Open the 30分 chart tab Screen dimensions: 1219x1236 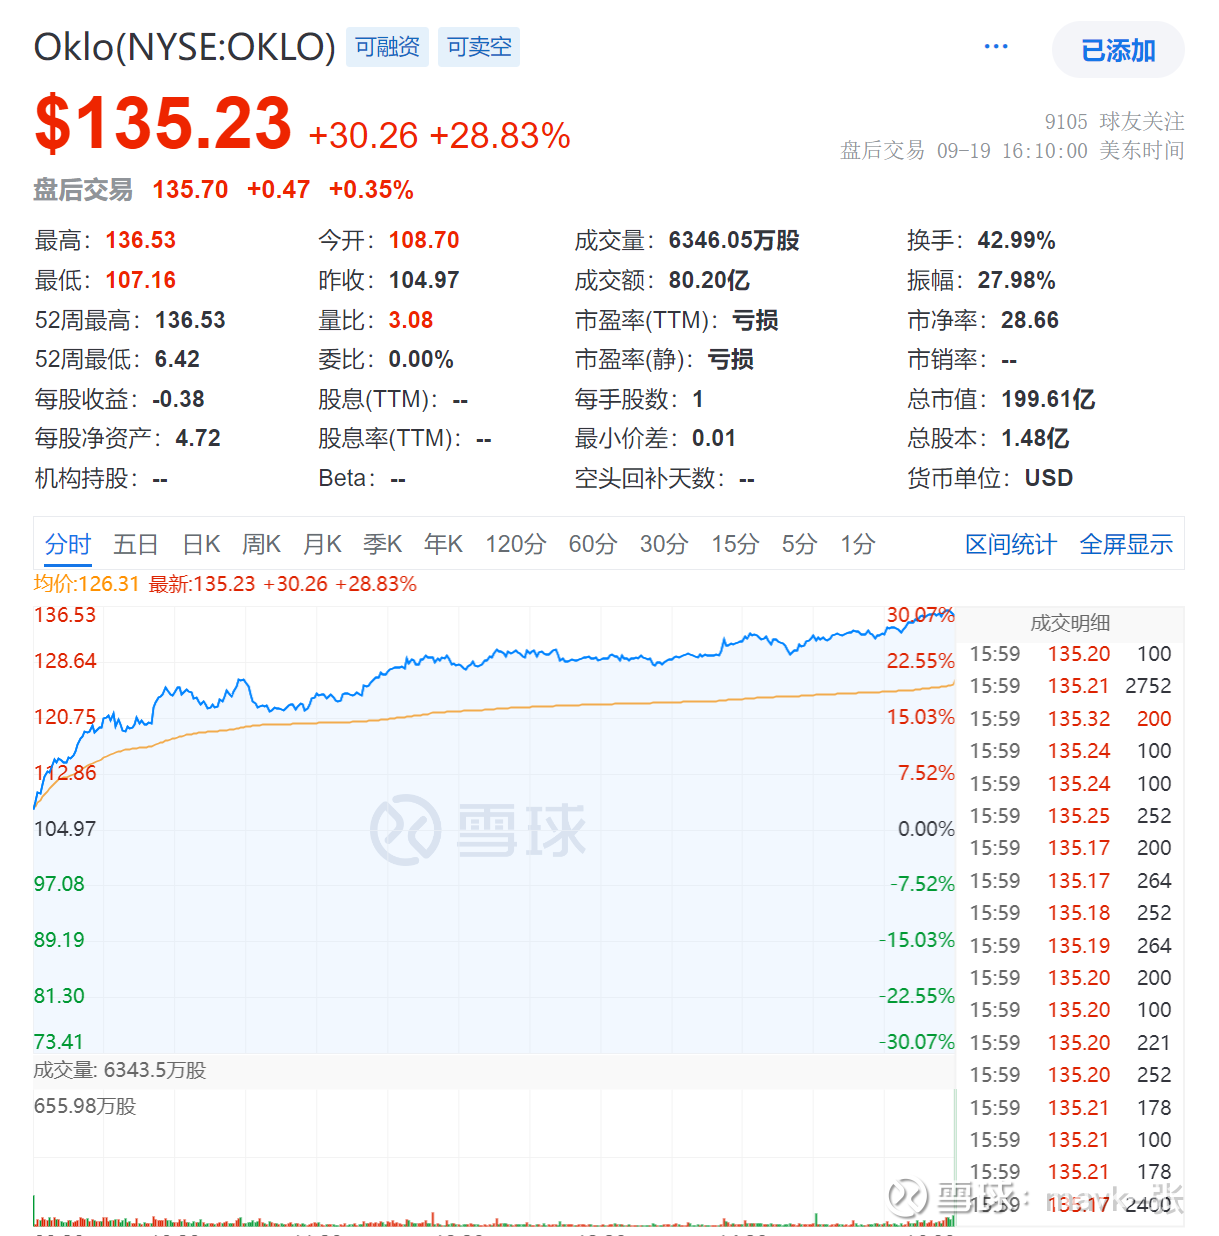click(x=664, y=544)
